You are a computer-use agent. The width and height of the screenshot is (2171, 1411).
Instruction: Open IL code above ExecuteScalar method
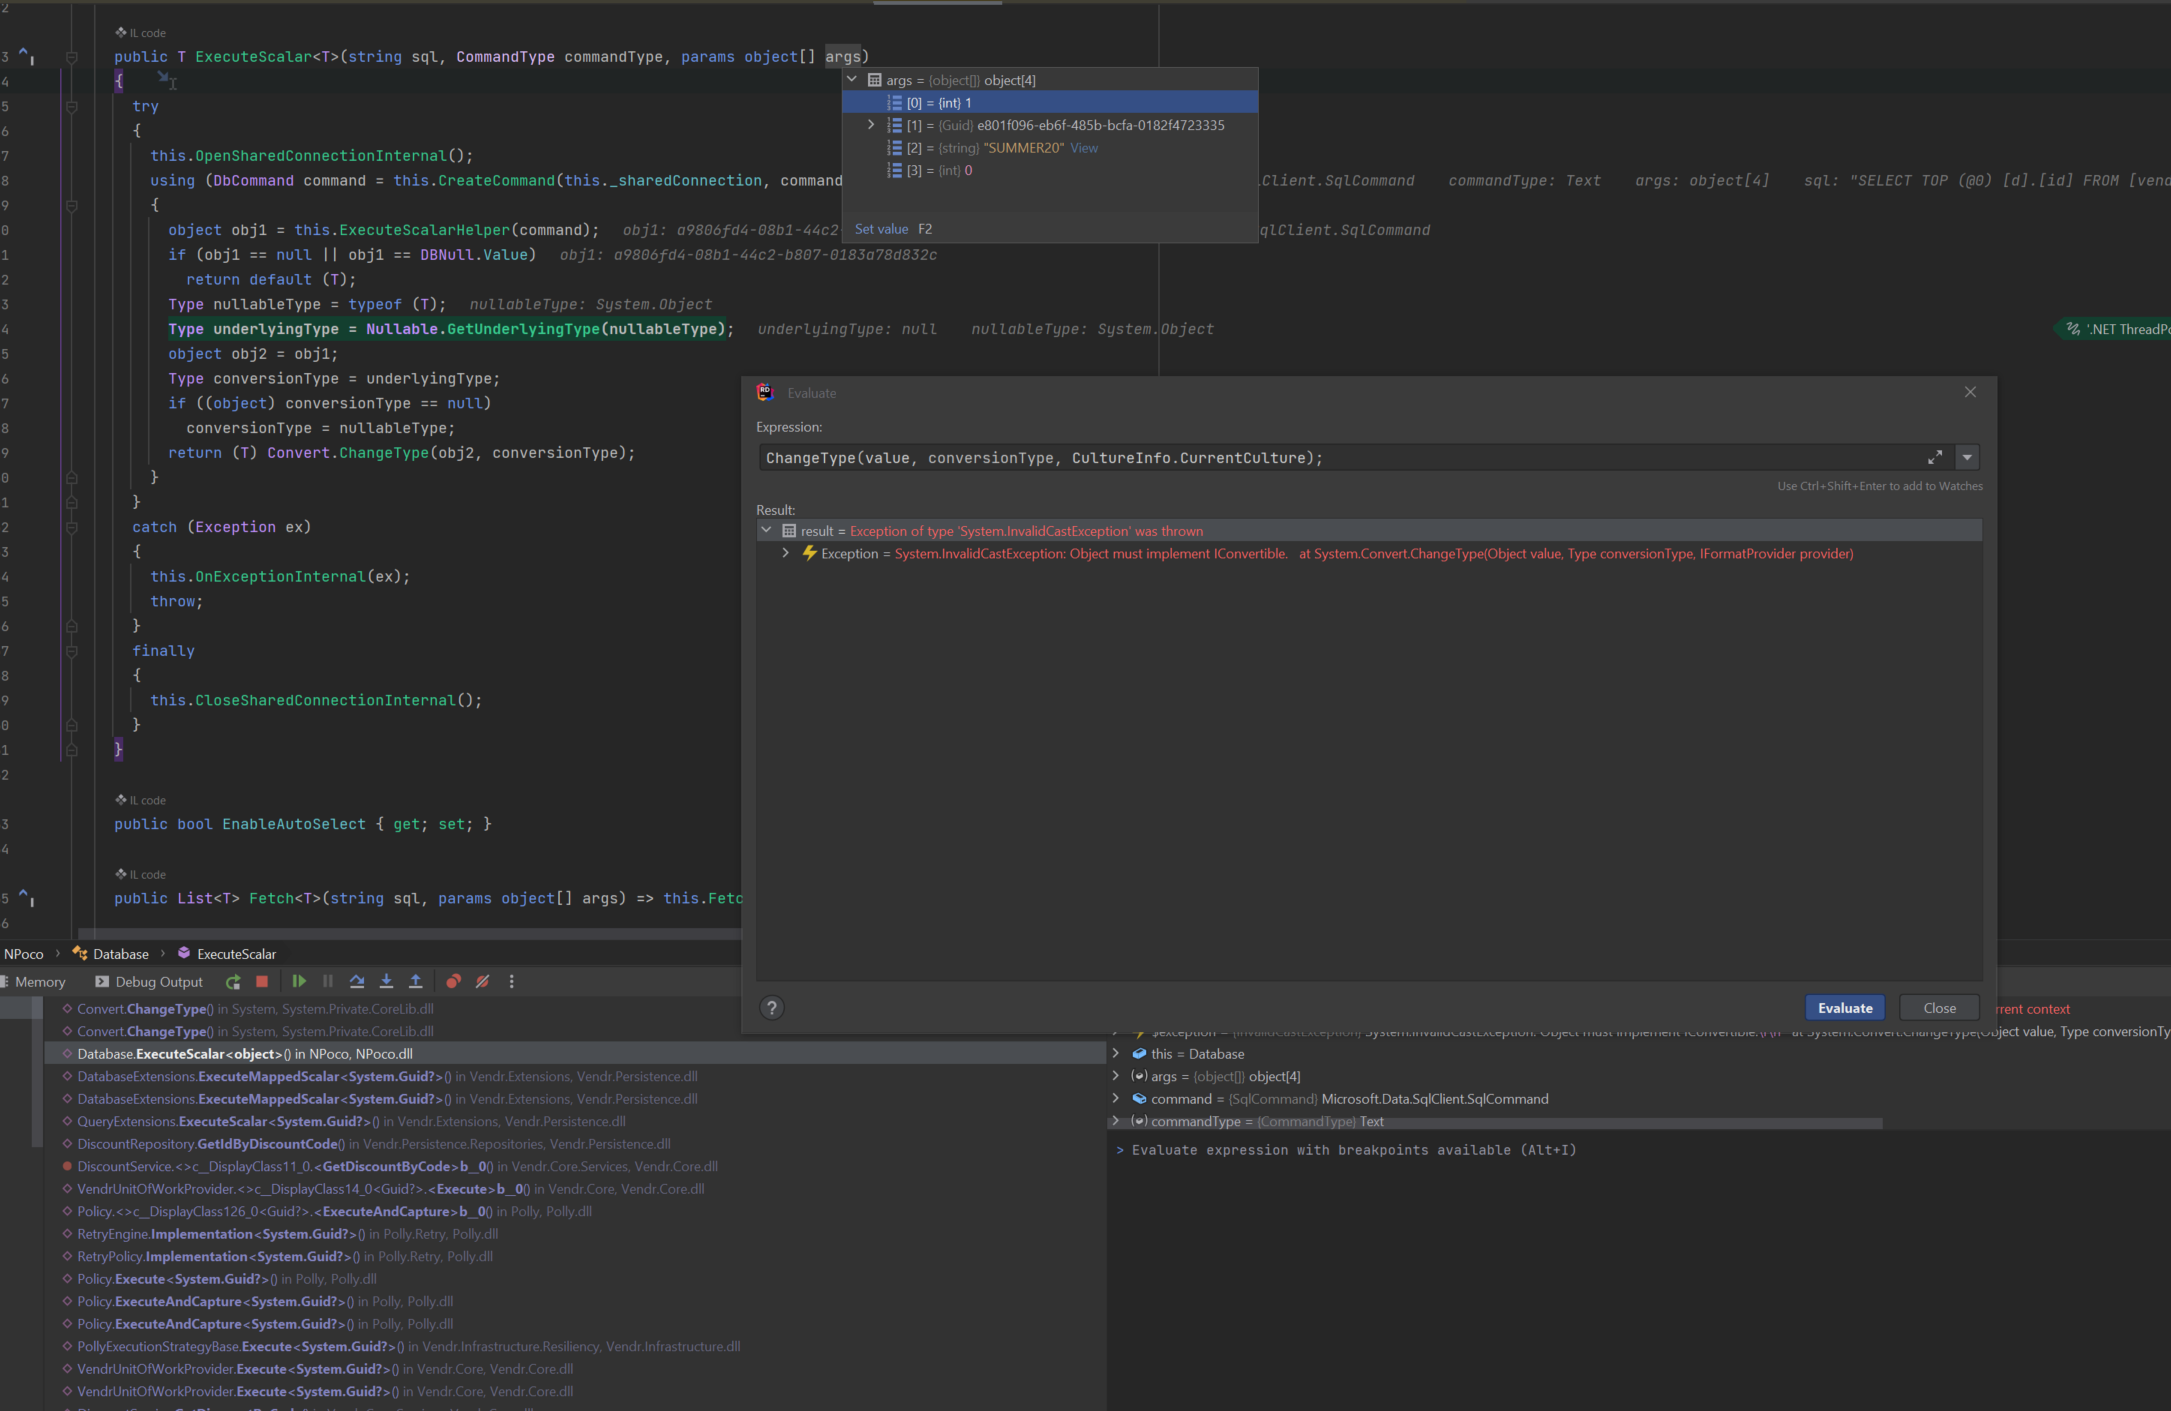click(141, 33)
